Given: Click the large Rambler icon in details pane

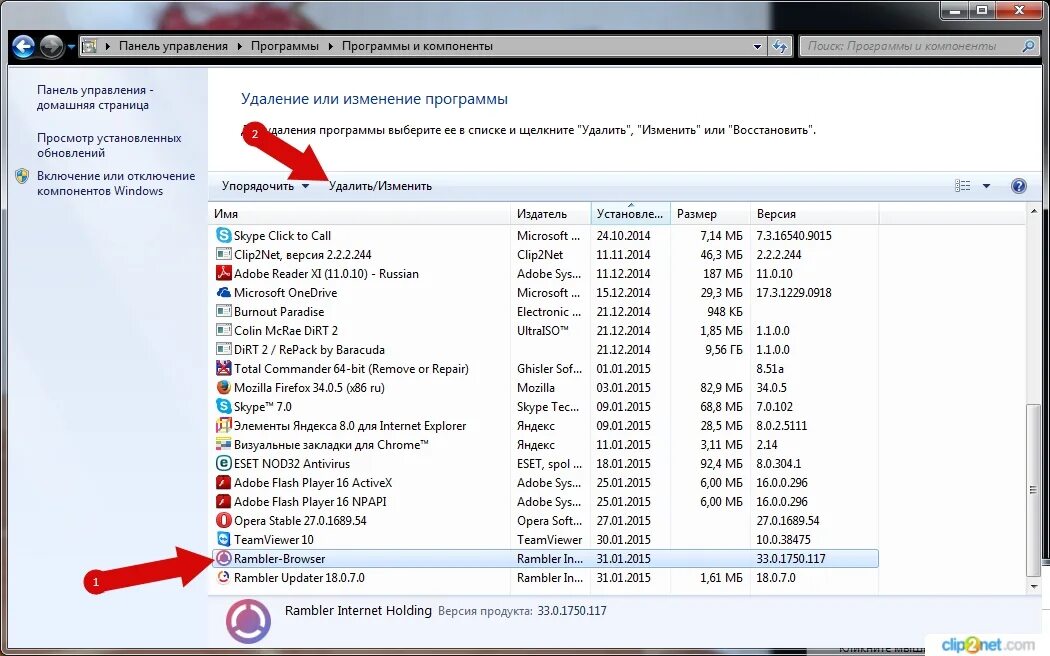Looking at the screenshot, I should 248,621.
